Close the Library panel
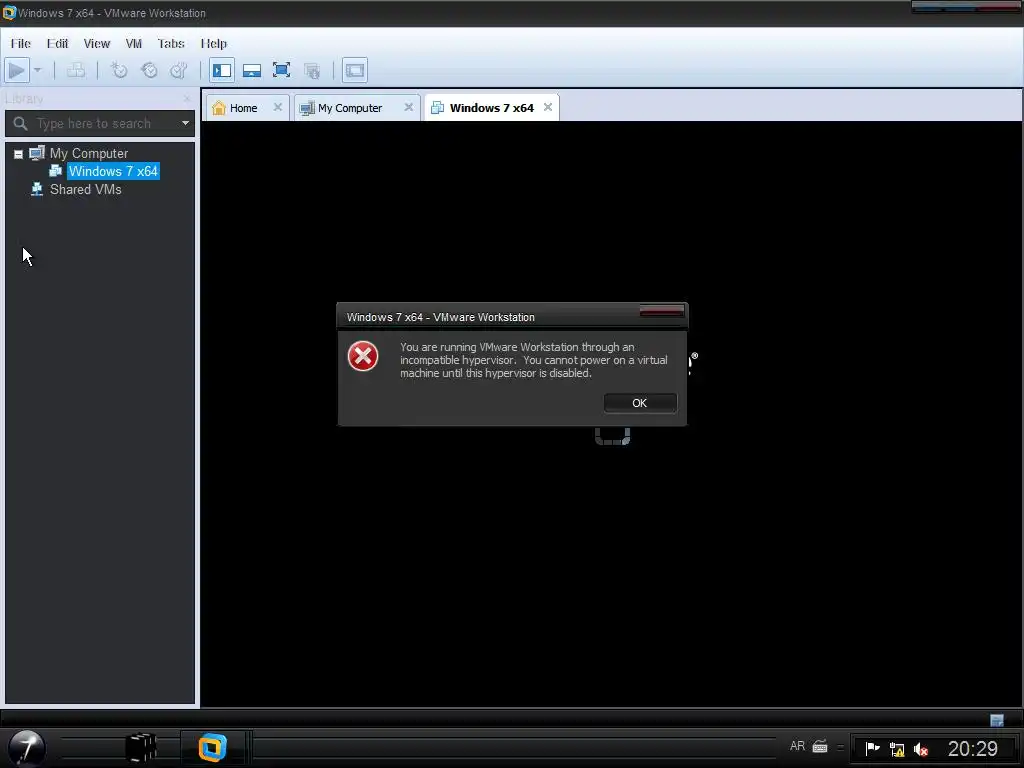The width and height of the screenshot is (1024, 768). point(187,99)
